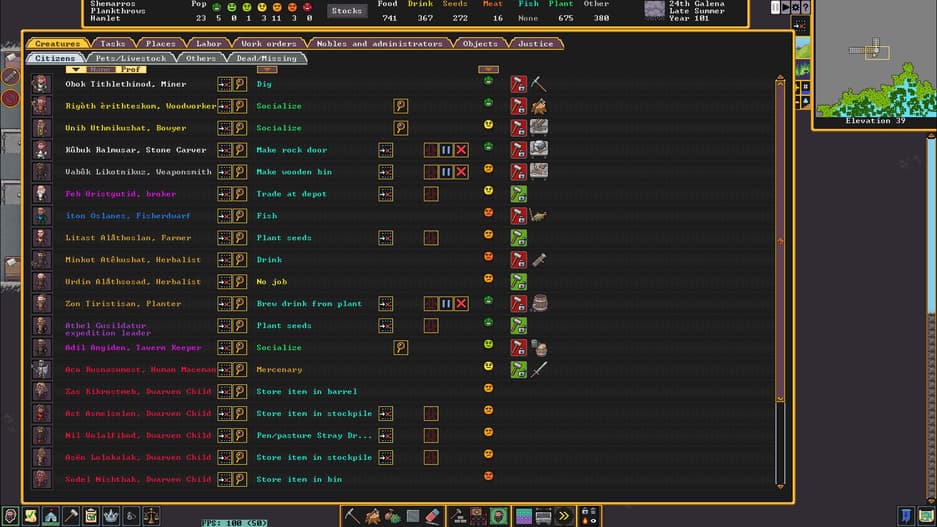Zoom to the Trade at depot job
The width and height of the screenshot is (937, 527).
pyautogui.click(x=385, y=194)
